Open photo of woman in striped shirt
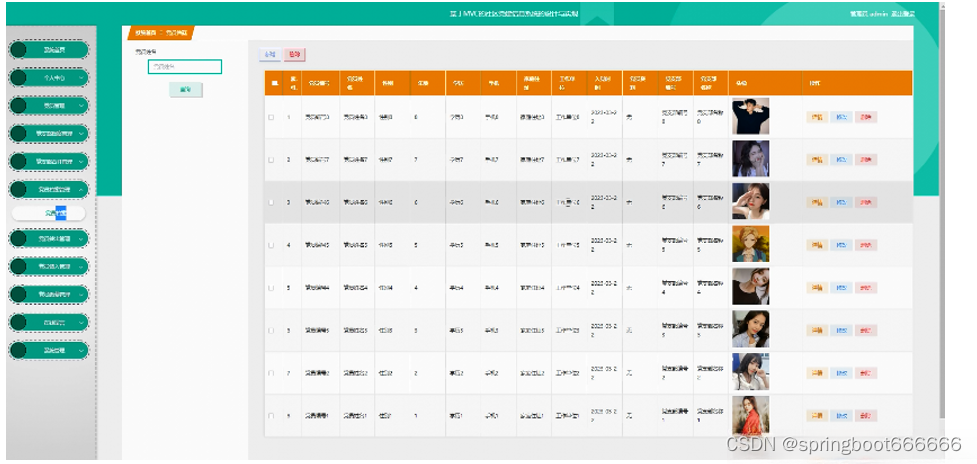Image resolution: width=977 pixels, height=464 pixels. click(x=750, y=329)
